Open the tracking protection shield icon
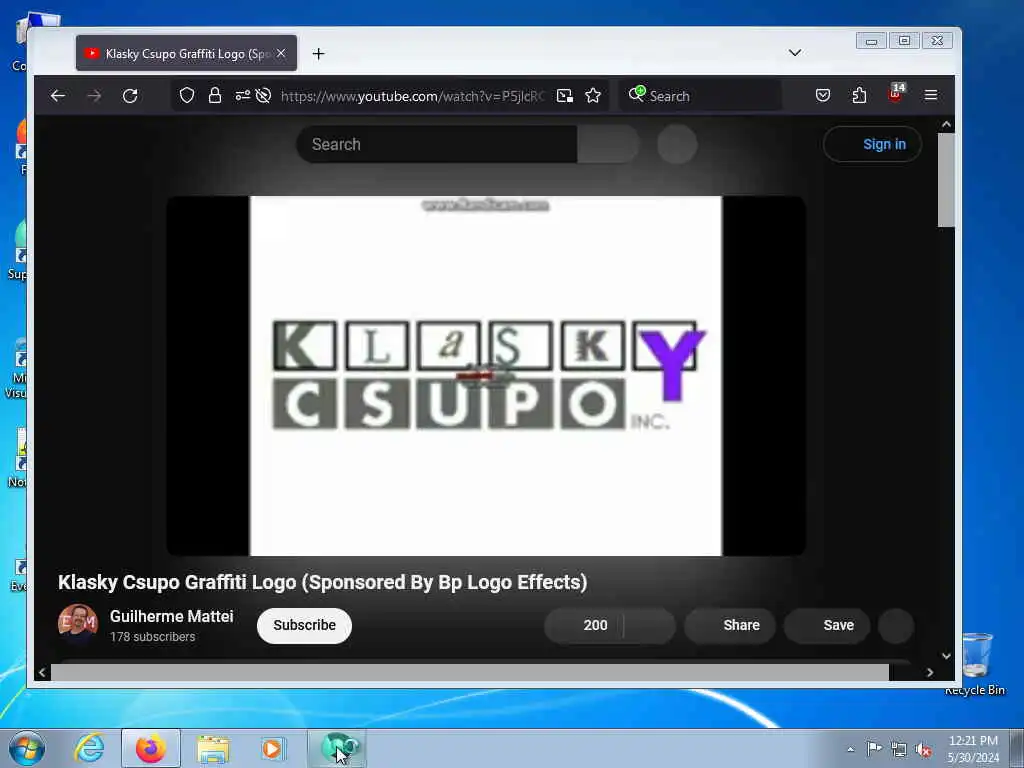The height and width of the screenshot is (768, 1024). click(x=187, y=96)
